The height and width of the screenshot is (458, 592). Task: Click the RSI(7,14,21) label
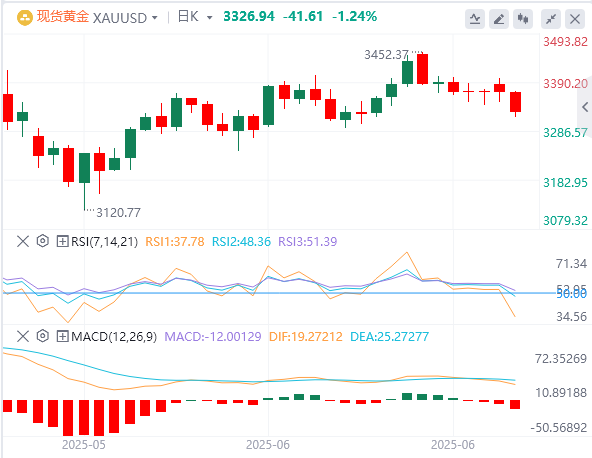(x=105, y=242)
